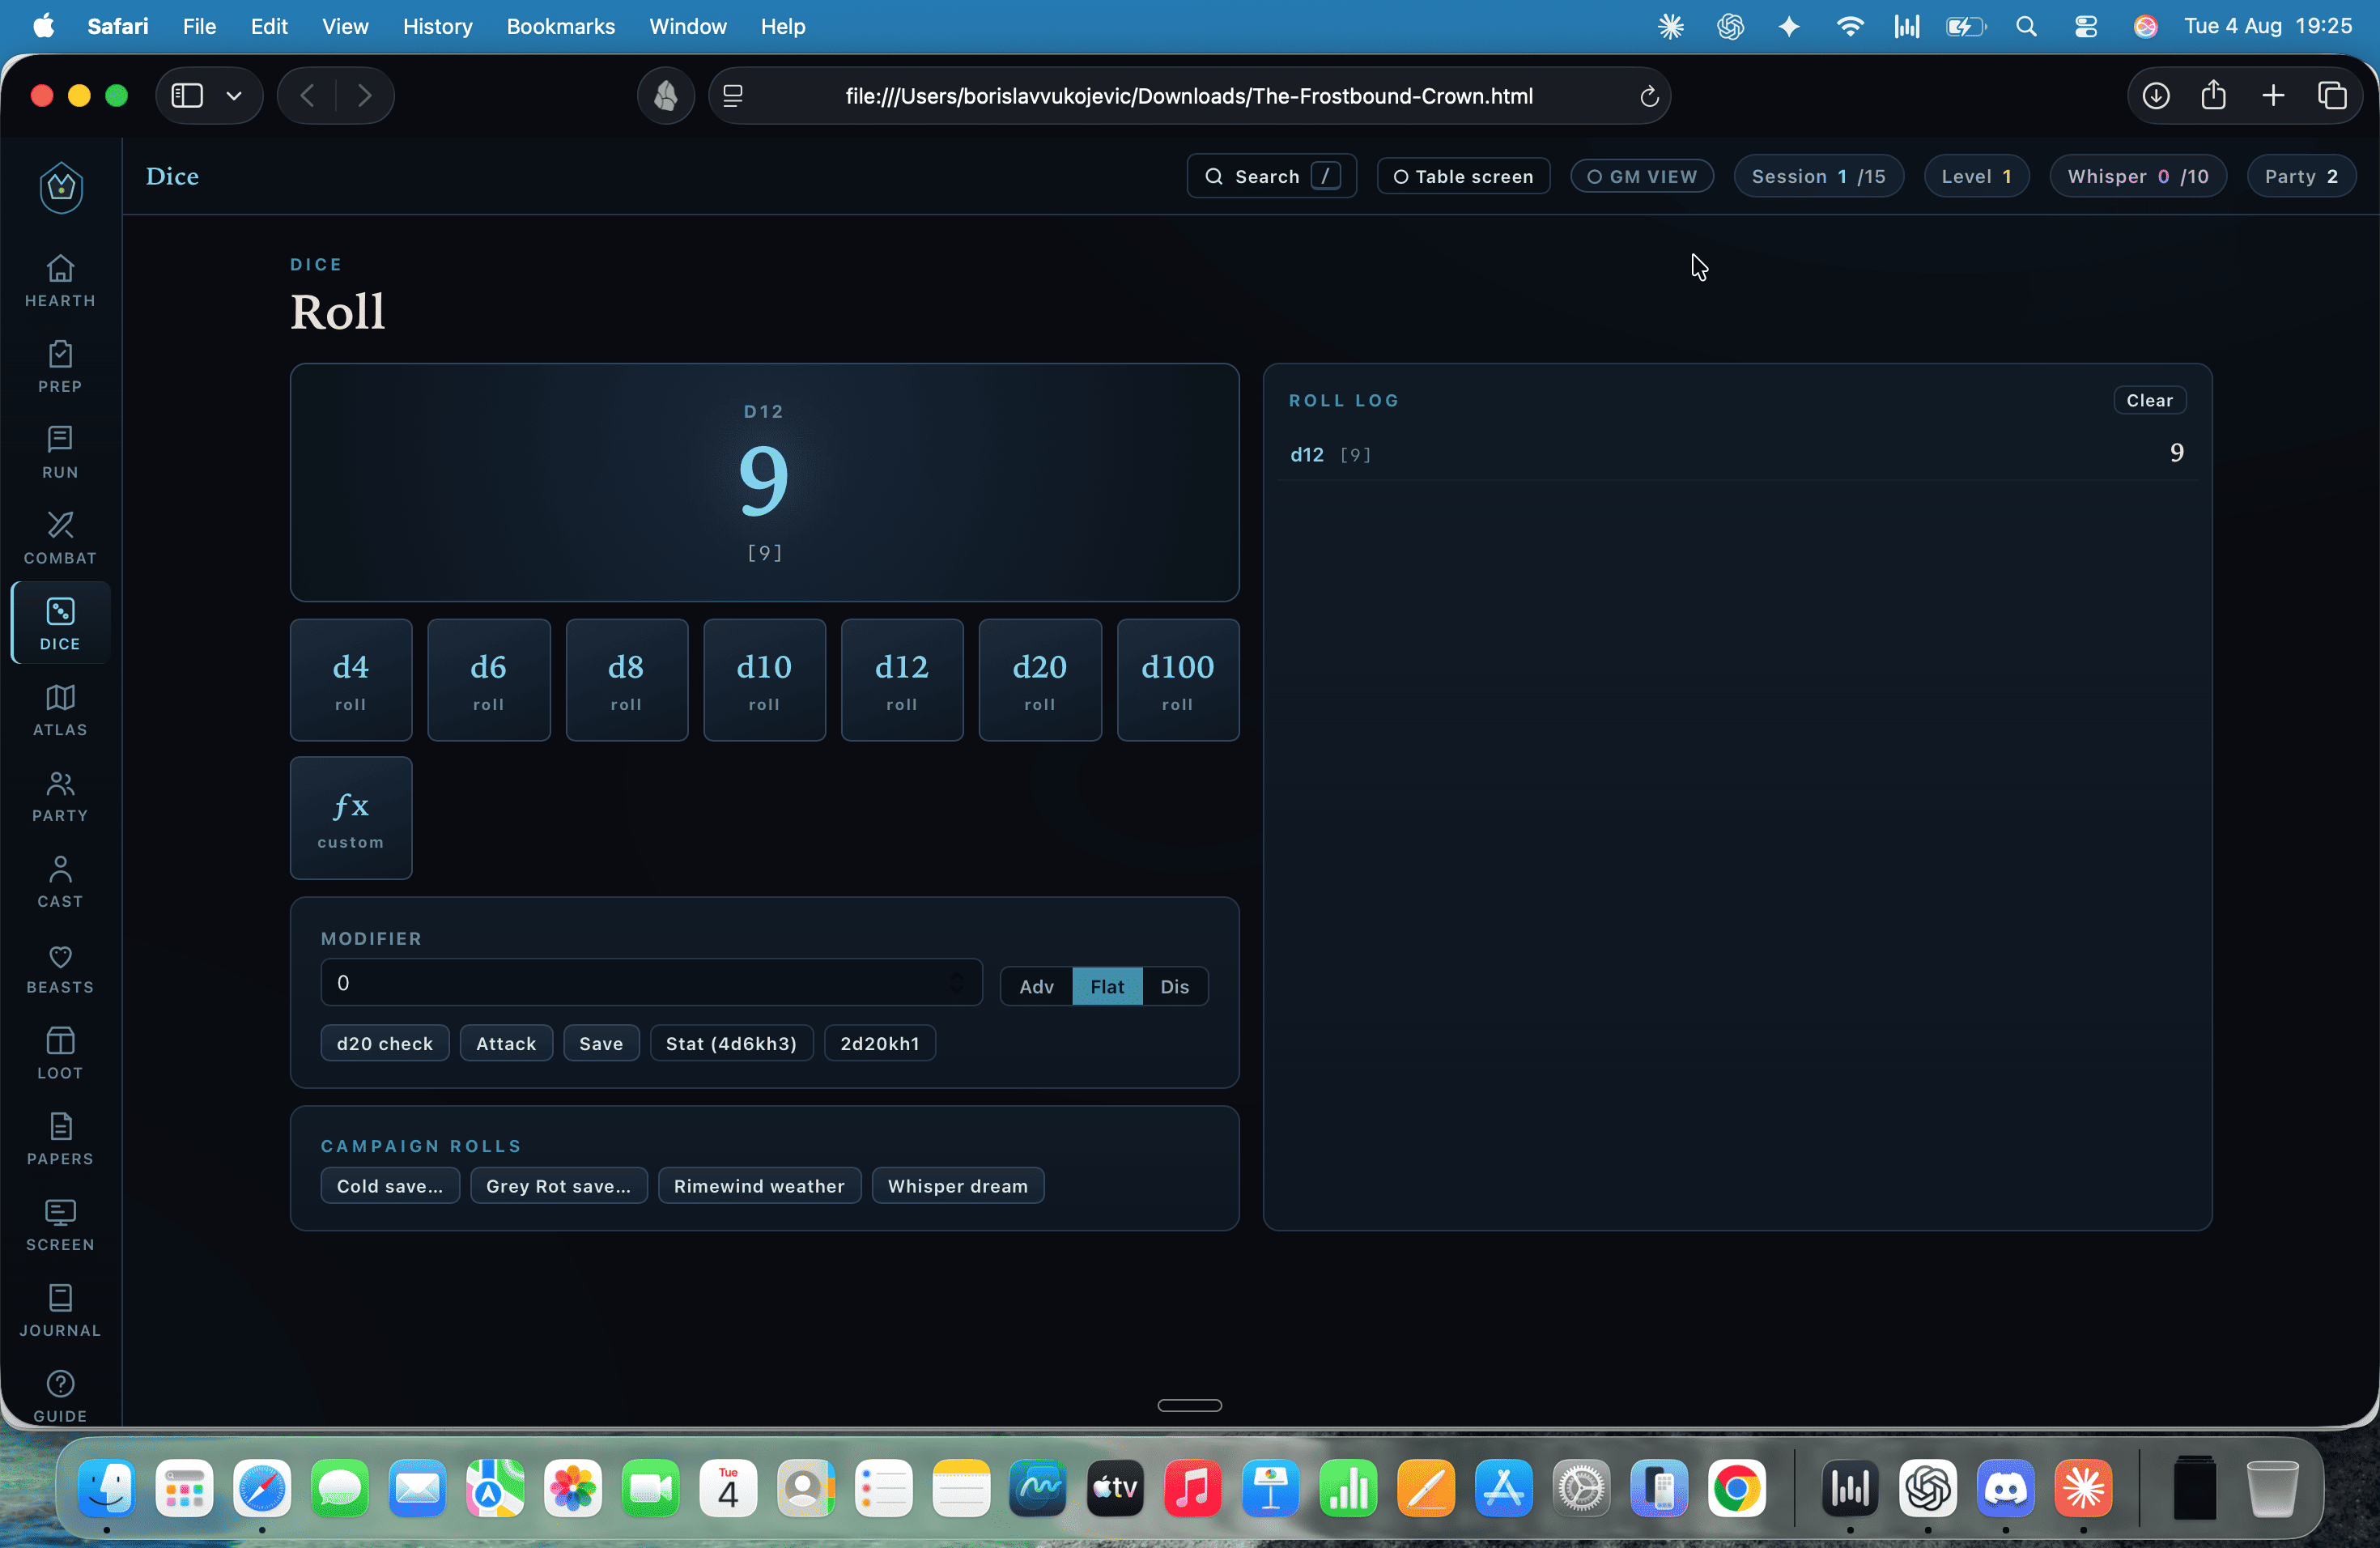Image resolution: width=2380 pixels, height=1548 pixels.
Task: Select Dis roll mode
Action: (1175, 986)
